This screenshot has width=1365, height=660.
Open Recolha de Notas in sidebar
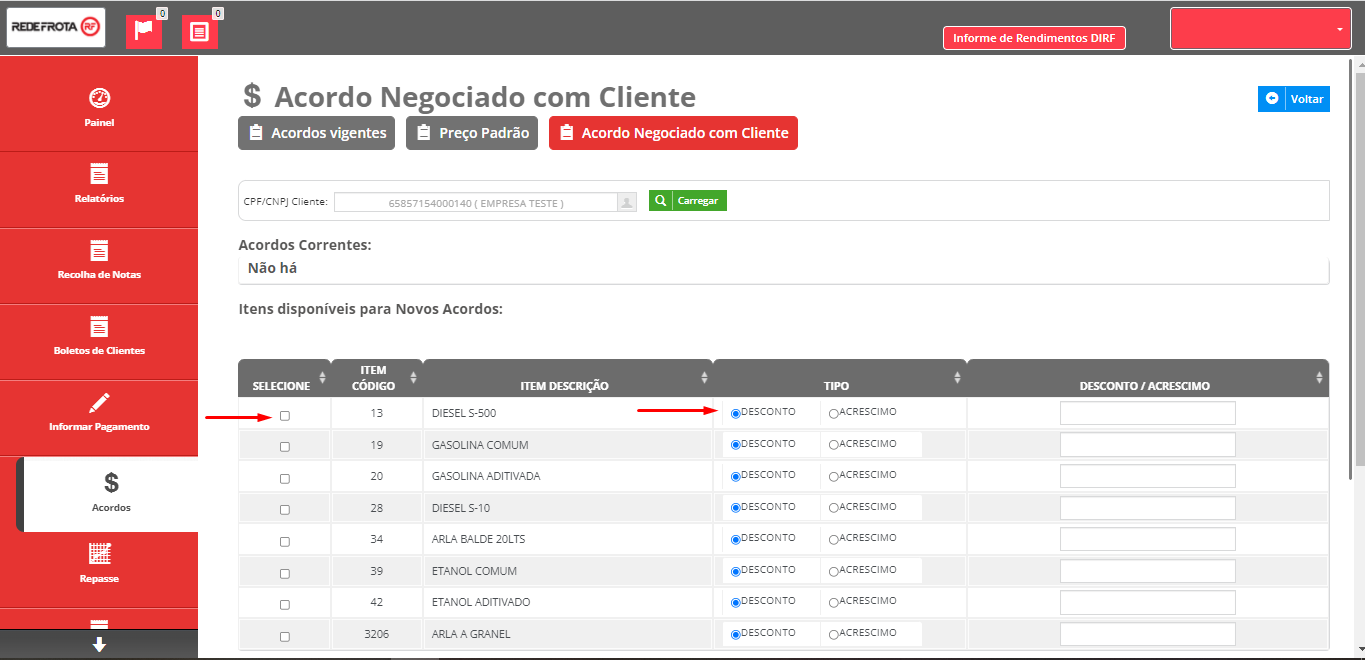(99, 260)
